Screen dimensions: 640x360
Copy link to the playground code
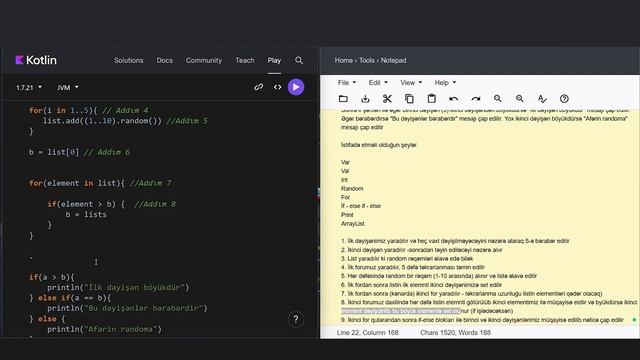coord(258,87)
